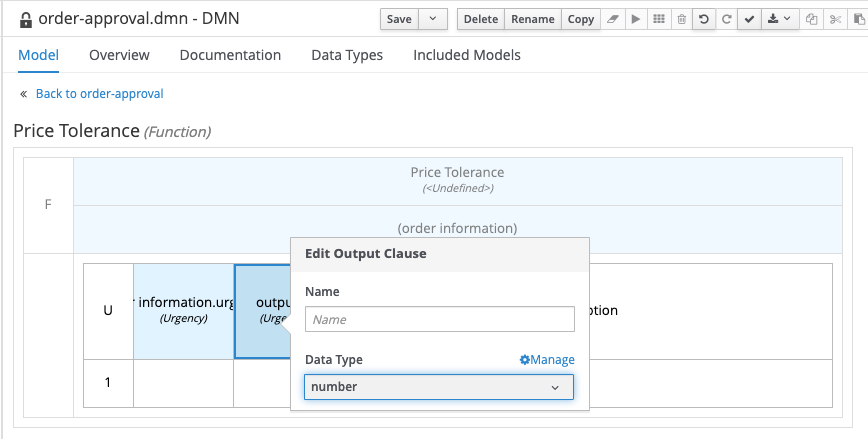Open the Save options dropdown arrow

click(x=433, y=19)
